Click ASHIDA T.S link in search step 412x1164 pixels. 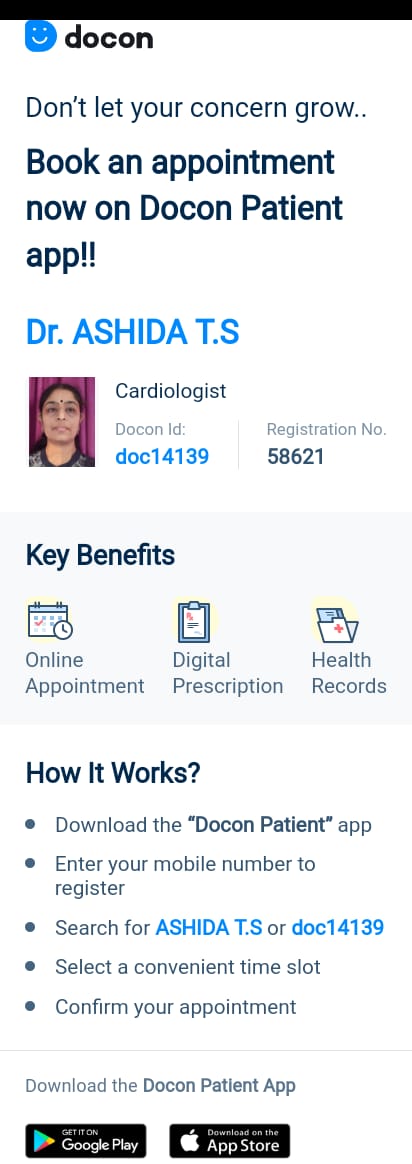[209, 927]
